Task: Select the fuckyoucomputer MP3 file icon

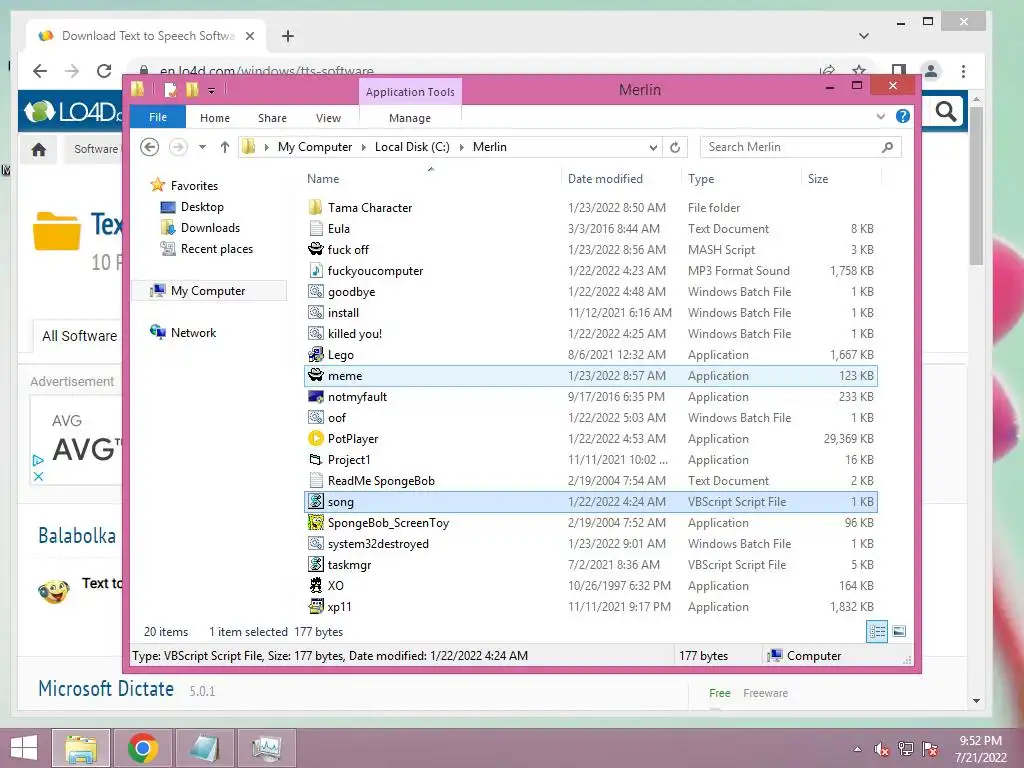Action: [x=315, y=270]
